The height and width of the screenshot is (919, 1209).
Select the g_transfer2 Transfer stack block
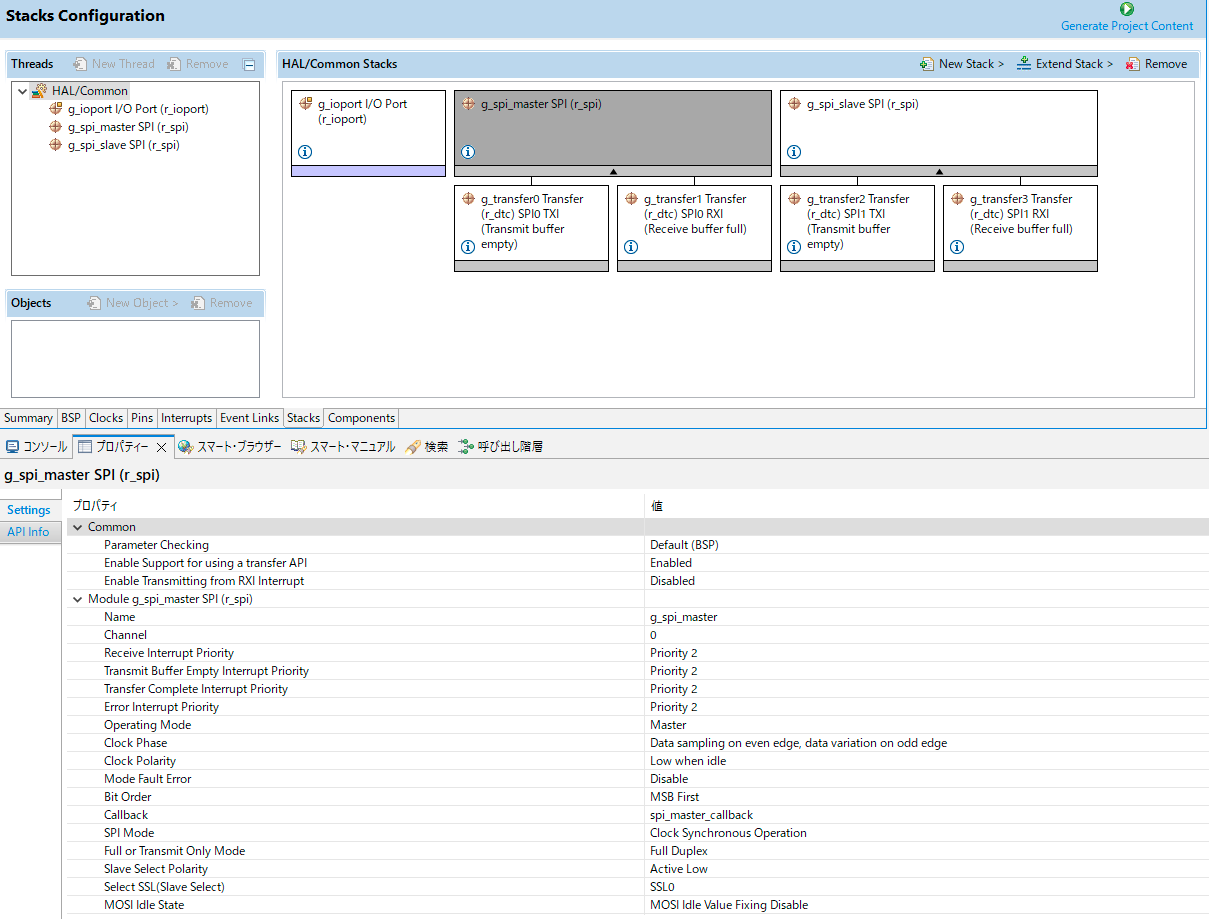[857, 221]
